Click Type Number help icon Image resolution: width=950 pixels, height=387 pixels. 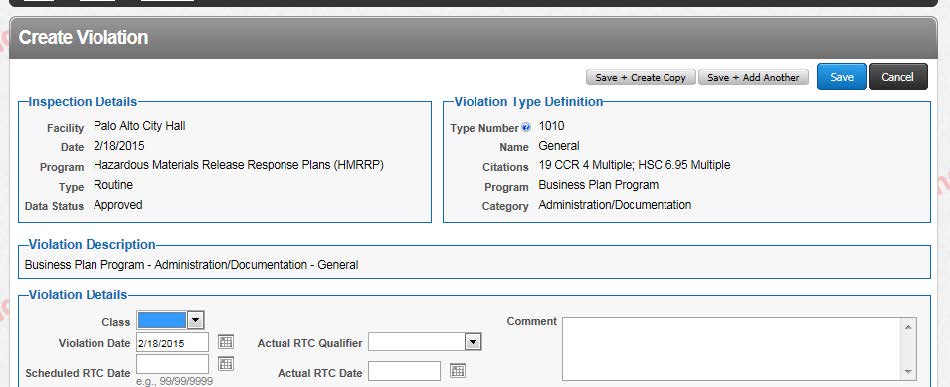526,128
